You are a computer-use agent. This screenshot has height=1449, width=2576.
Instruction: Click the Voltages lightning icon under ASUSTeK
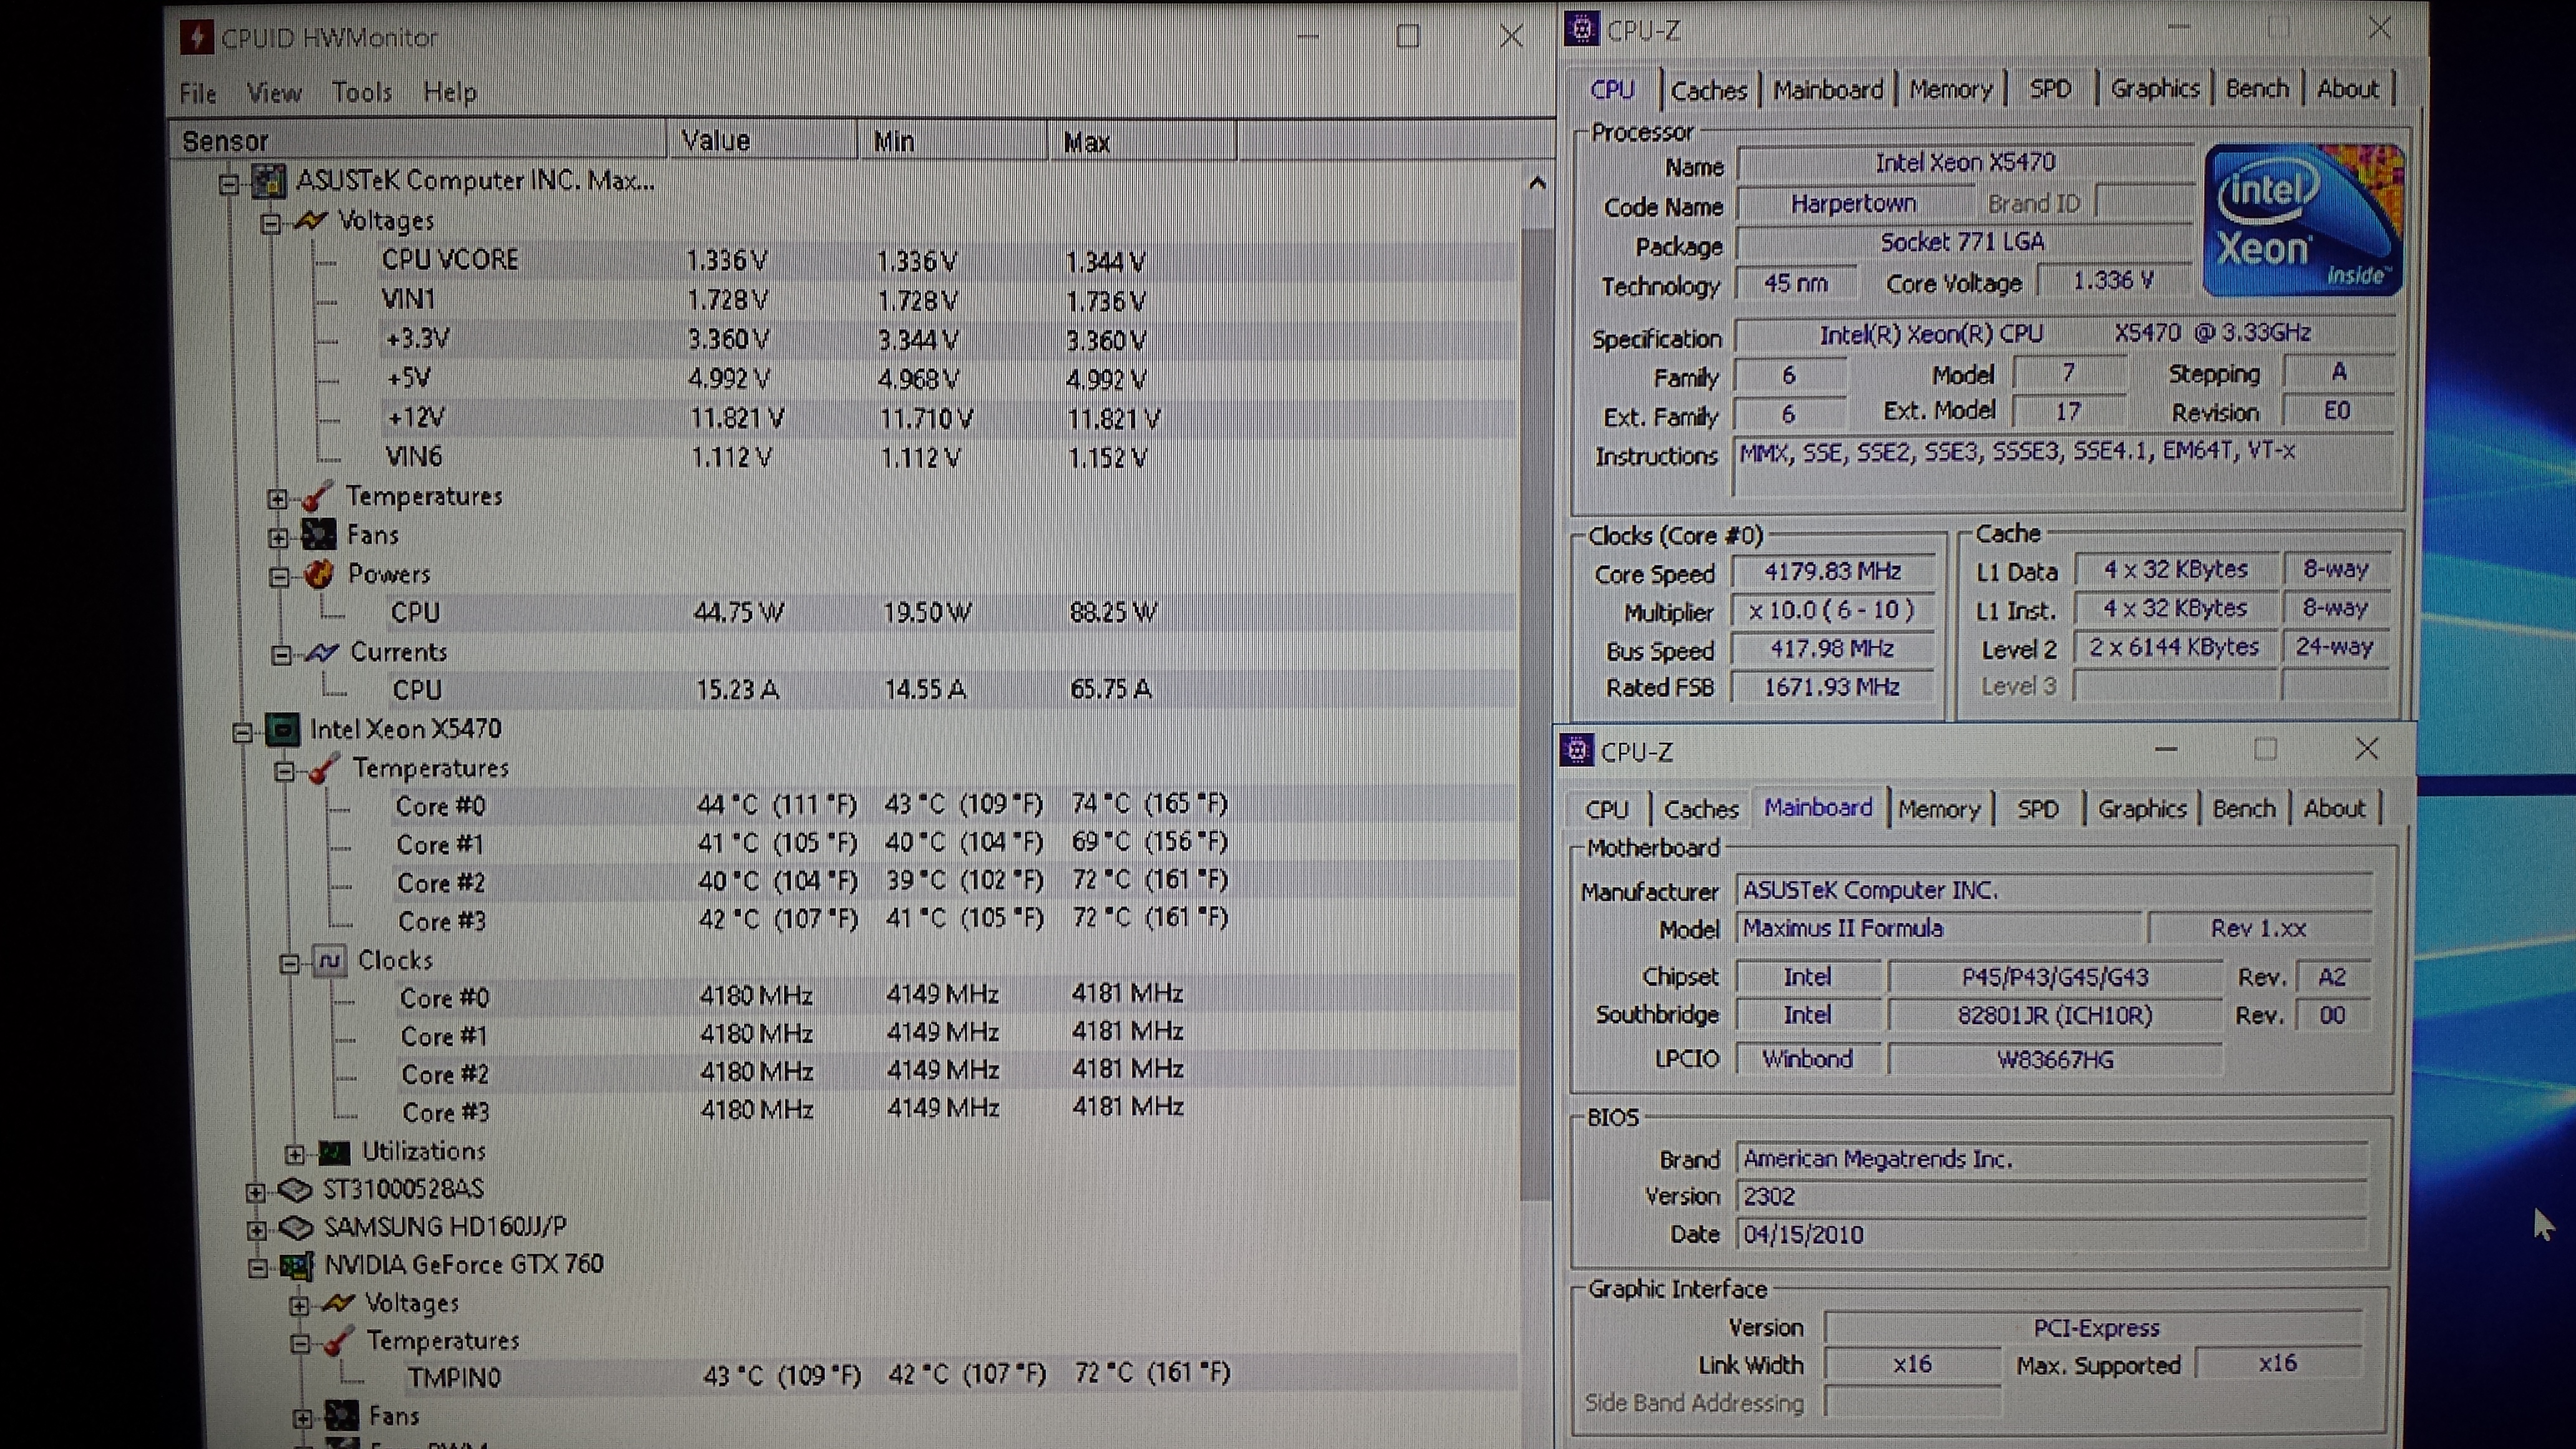pyautogui.click(x=311, y=220)
